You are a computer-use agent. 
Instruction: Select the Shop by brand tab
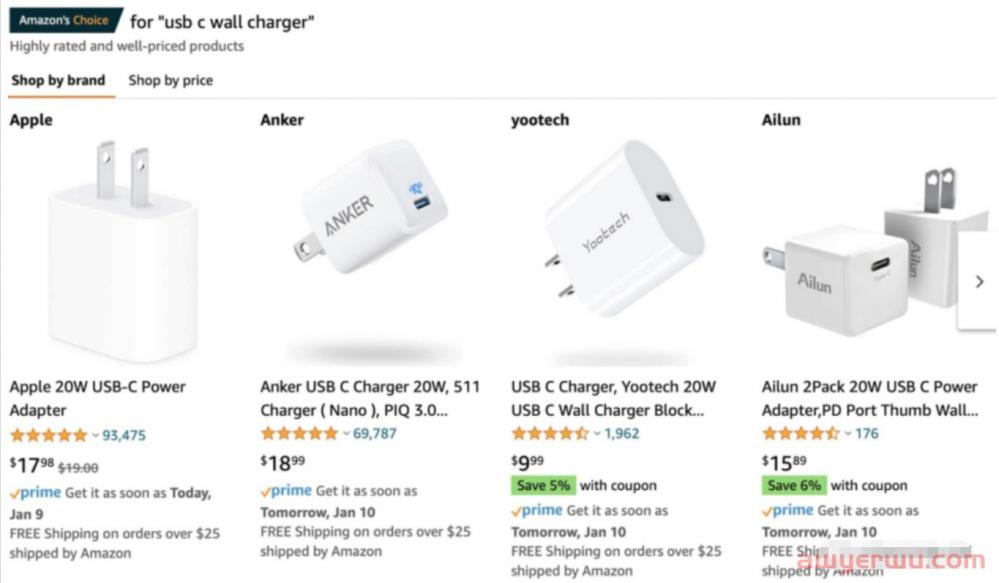click(59, 80)
